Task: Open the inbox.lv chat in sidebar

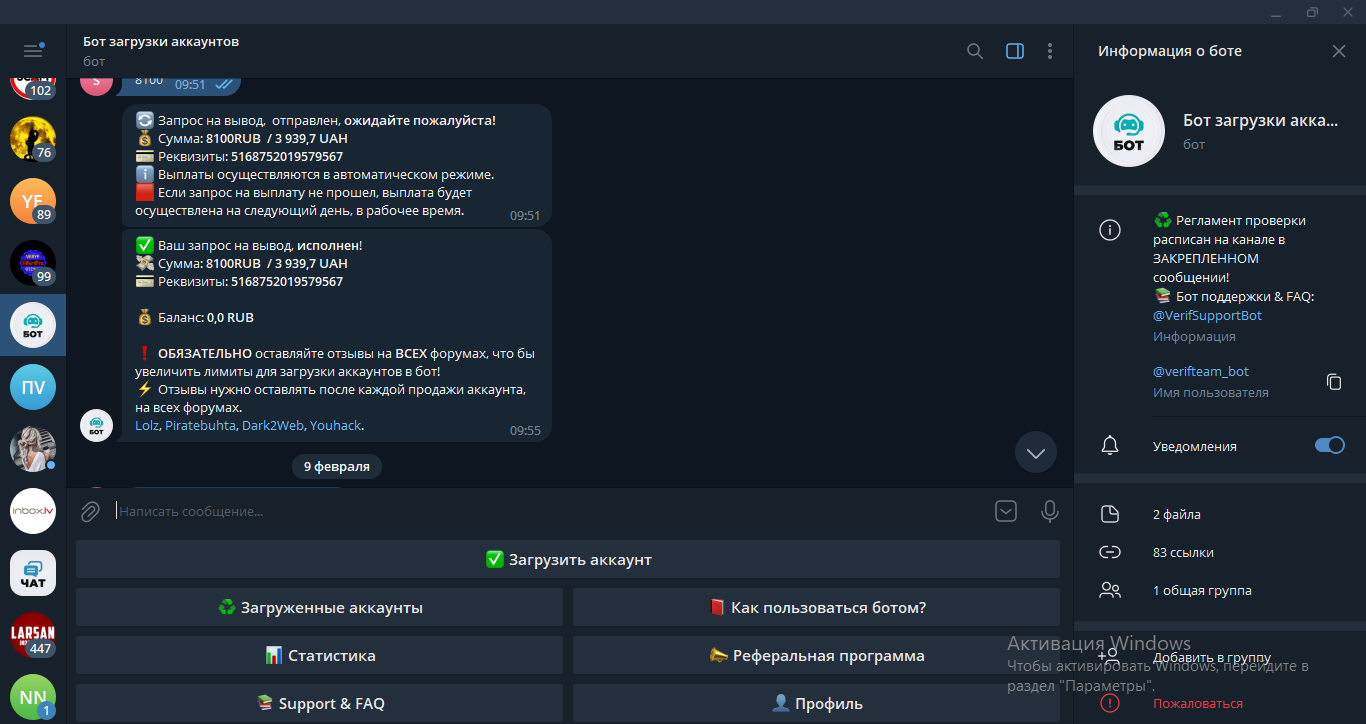Action: pyautogui.click(x=33, y=511)
